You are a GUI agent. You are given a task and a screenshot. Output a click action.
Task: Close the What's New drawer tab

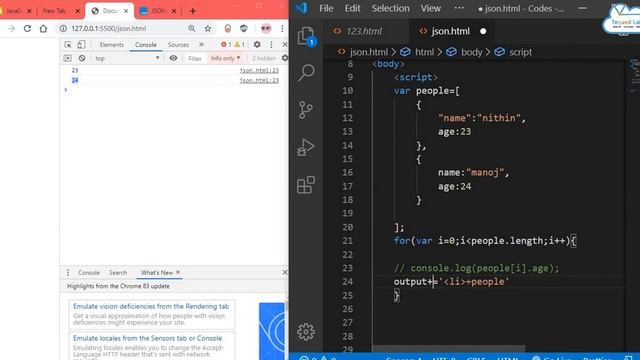click(178, 272)
